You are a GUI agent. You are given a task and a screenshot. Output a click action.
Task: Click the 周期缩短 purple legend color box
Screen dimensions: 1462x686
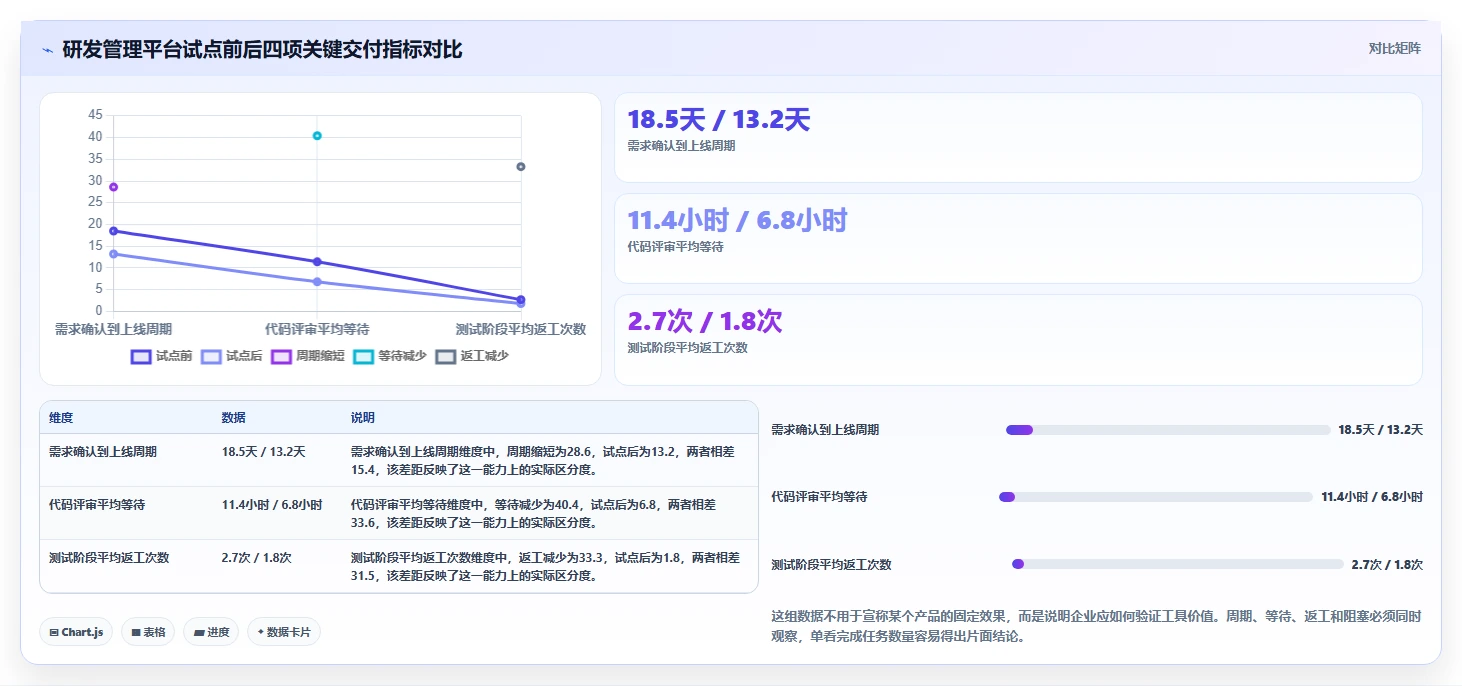coord(280,356)
